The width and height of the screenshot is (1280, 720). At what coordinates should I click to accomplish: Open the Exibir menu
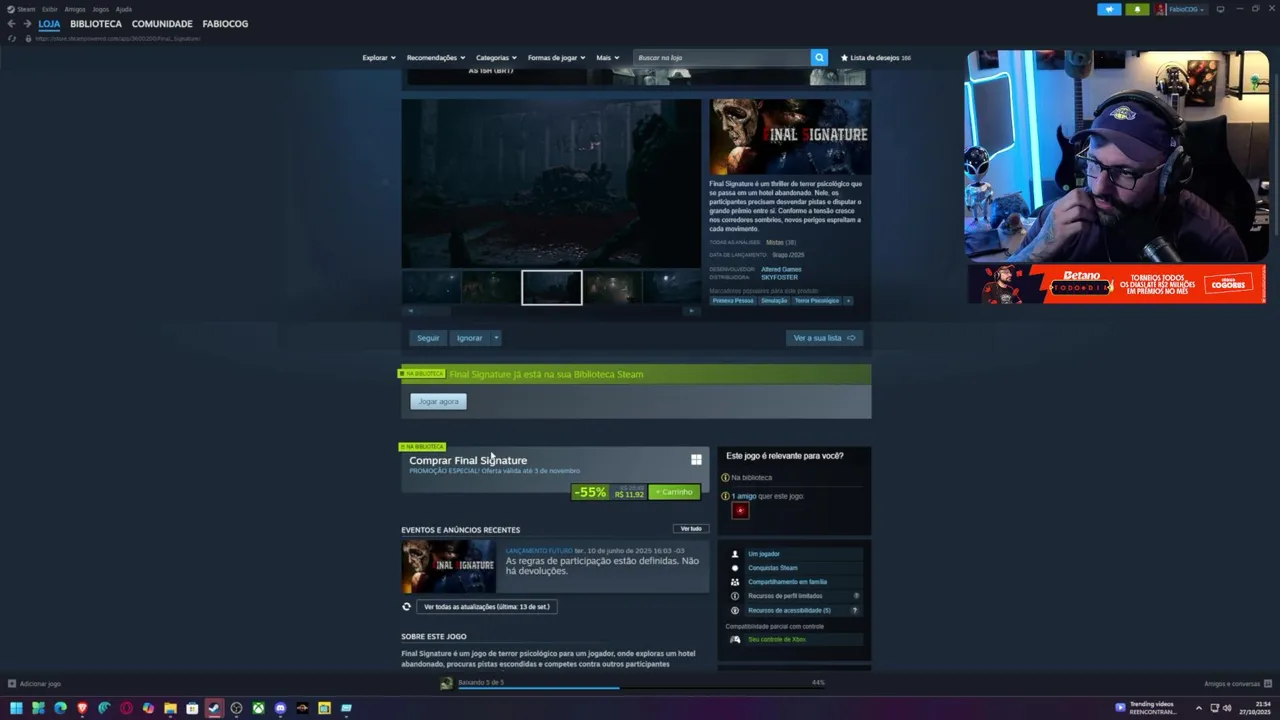pos(50,9)
